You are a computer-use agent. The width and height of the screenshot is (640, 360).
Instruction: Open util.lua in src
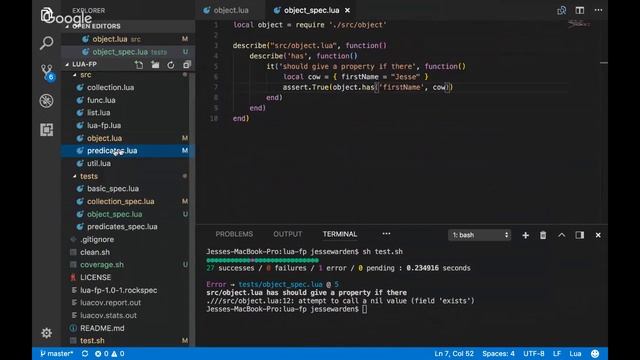(99, 163)
